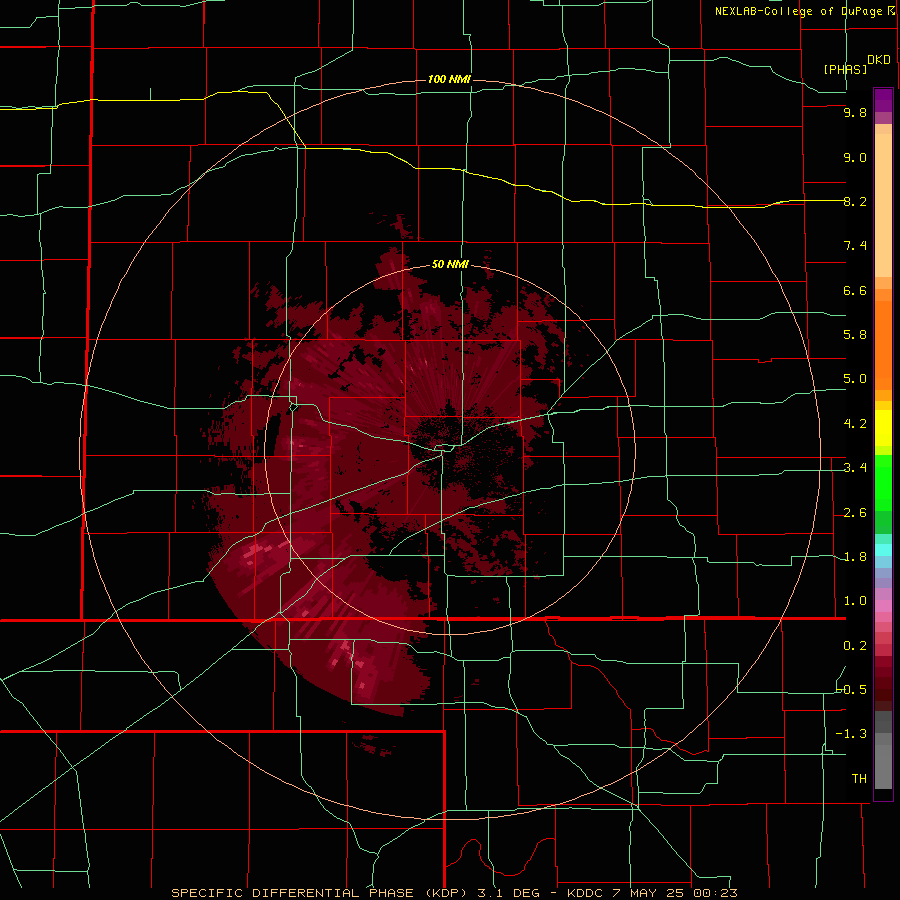The width and height of the screenshot is (900, 900).
Task: Select the 2.6 scale value
Action: [855, 513]
